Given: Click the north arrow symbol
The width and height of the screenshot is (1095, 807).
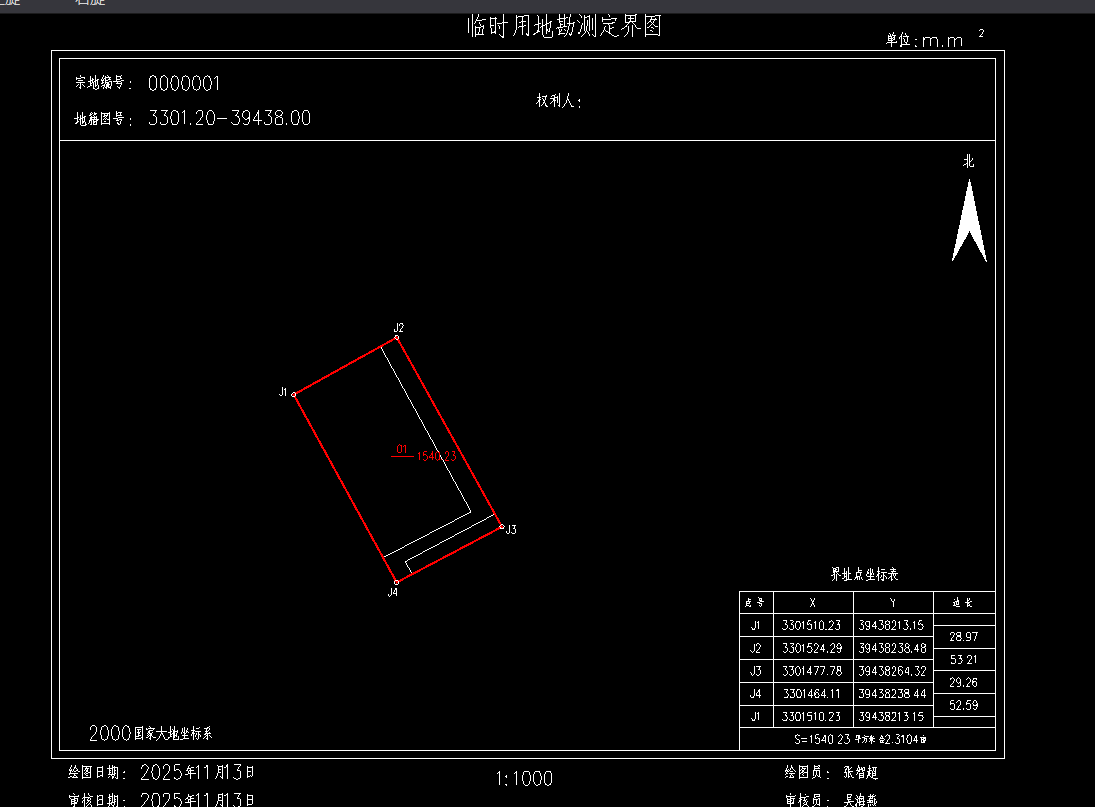Looking at the screenshot, I should (x=968, y=222).
